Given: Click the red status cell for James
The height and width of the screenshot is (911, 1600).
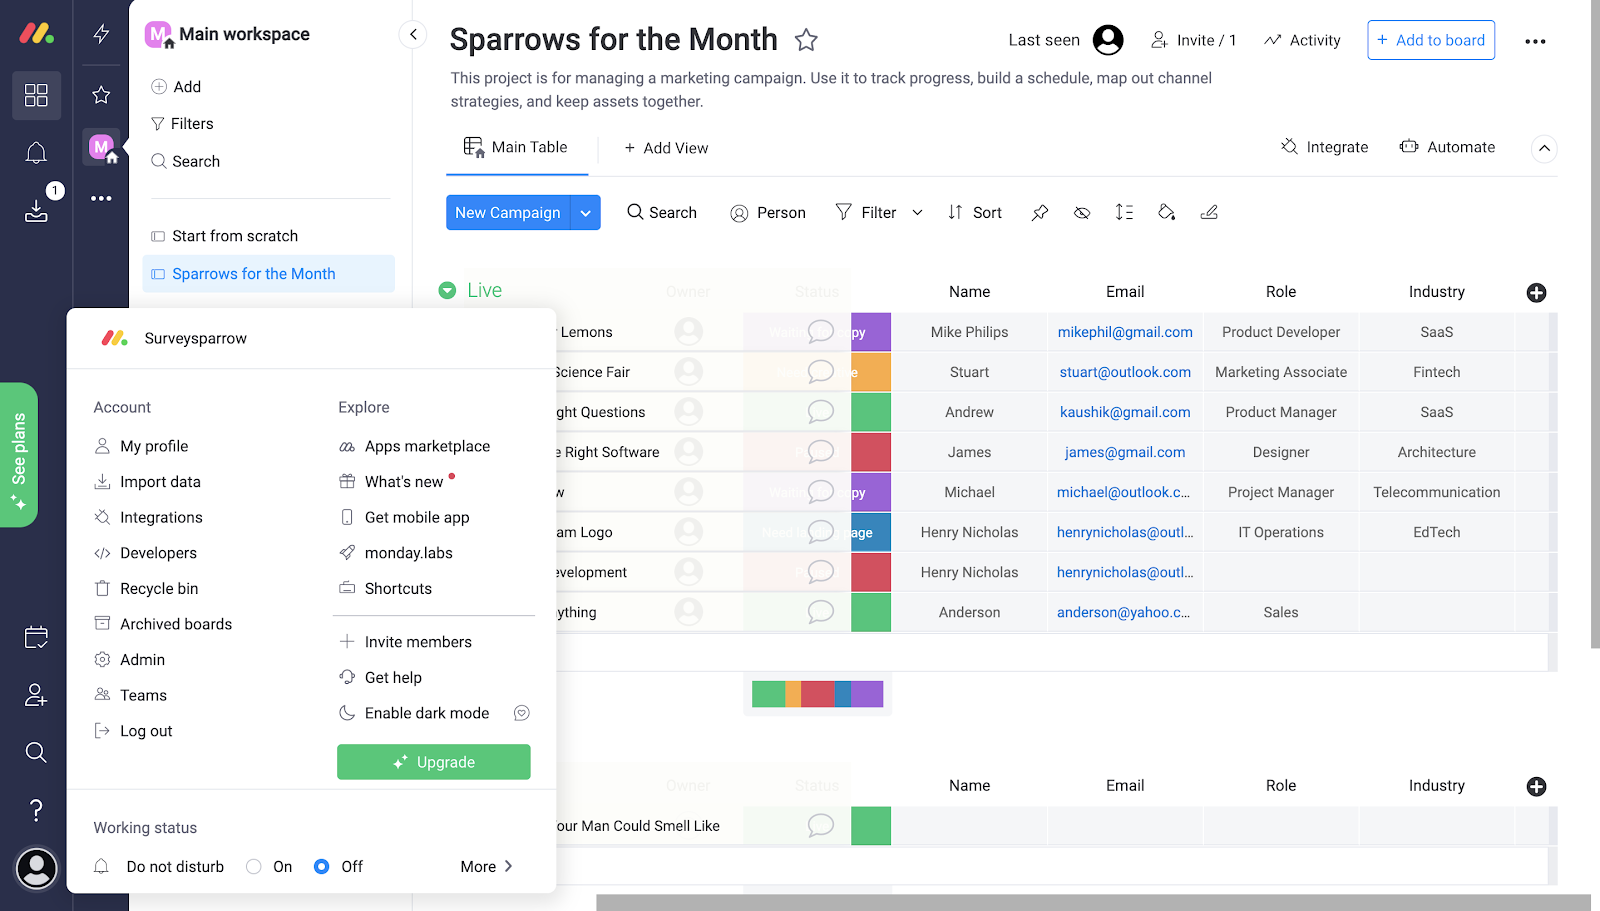Looking at the screenshot, I should (871, 452).
